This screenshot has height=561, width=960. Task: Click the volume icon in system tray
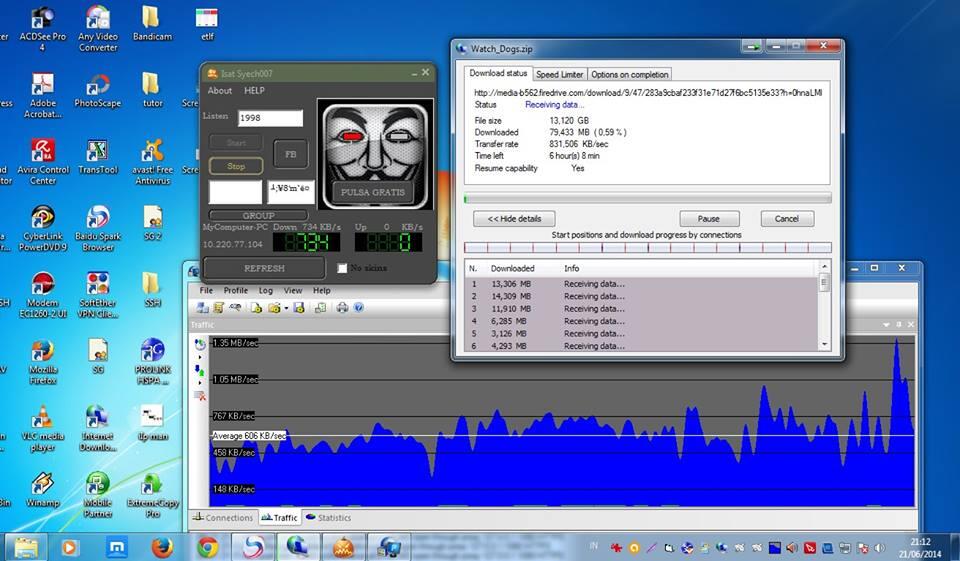pos(880,548)
